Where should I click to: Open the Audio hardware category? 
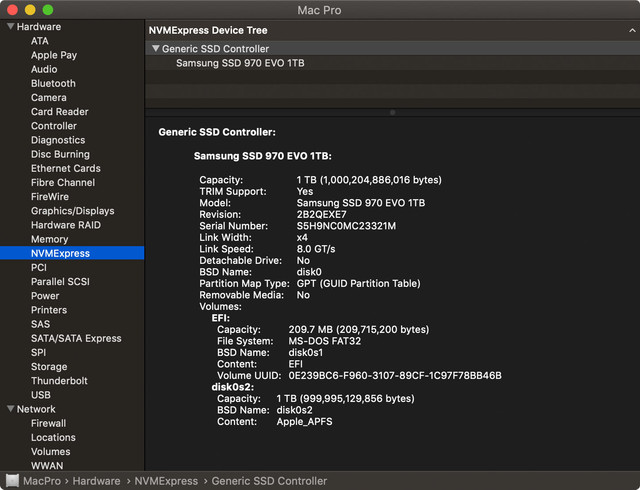[44, 69]
